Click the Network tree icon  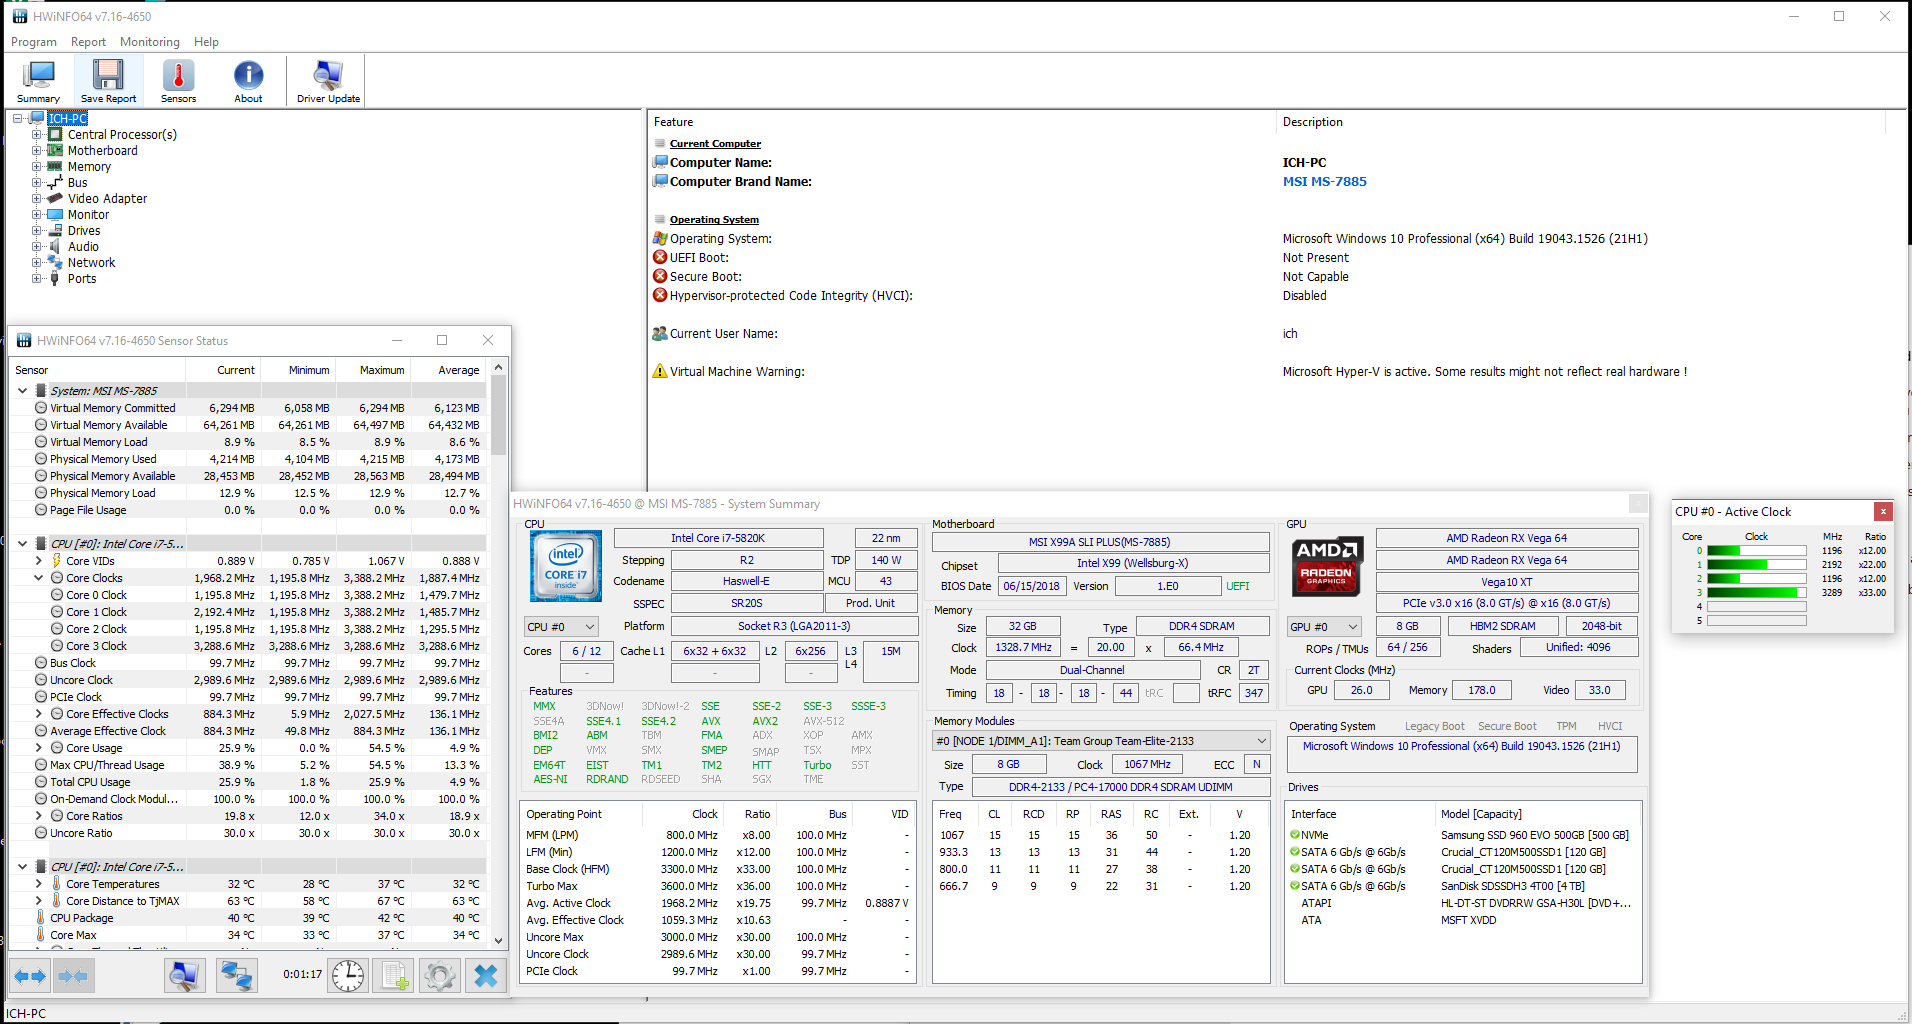pos(55,262)
